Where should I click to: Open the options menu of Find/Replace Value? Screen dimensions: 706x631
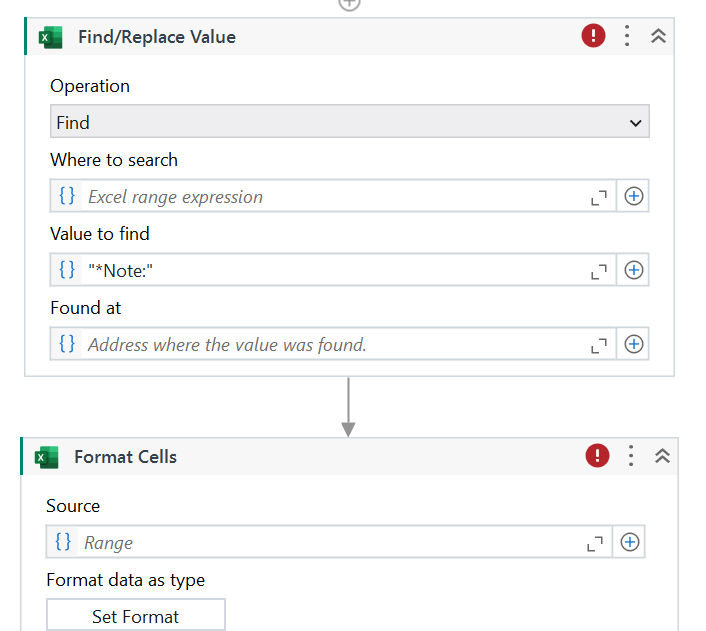tap(627, 36)
